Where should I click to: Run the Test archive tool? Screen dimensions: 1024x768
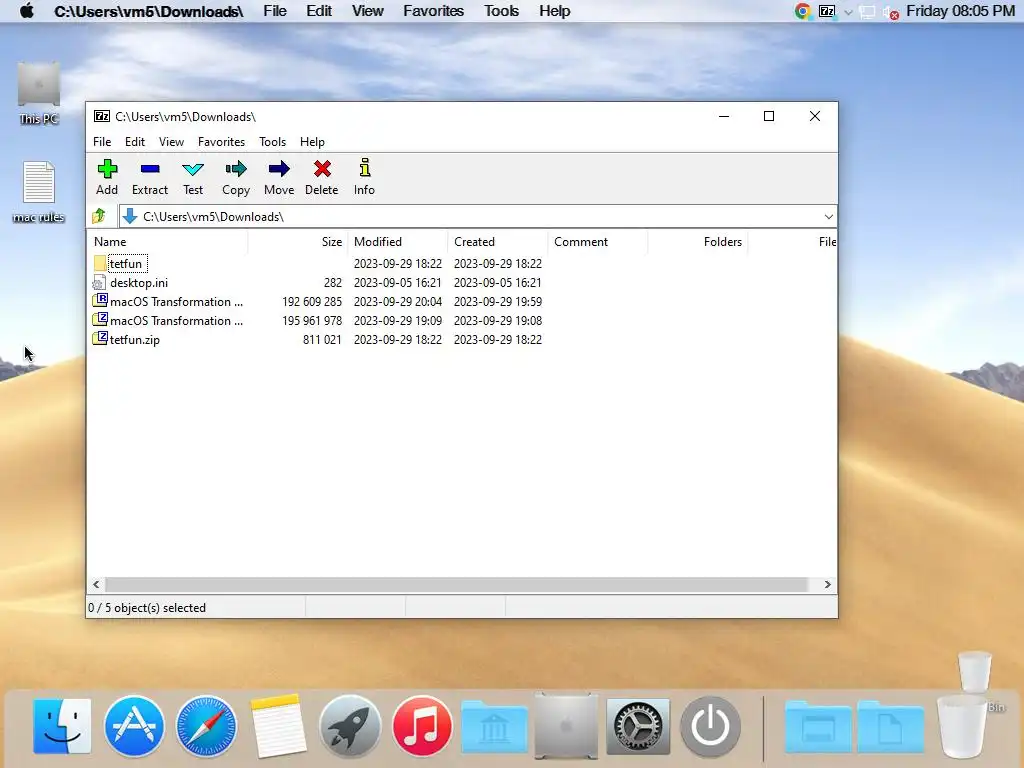(193, 177)
